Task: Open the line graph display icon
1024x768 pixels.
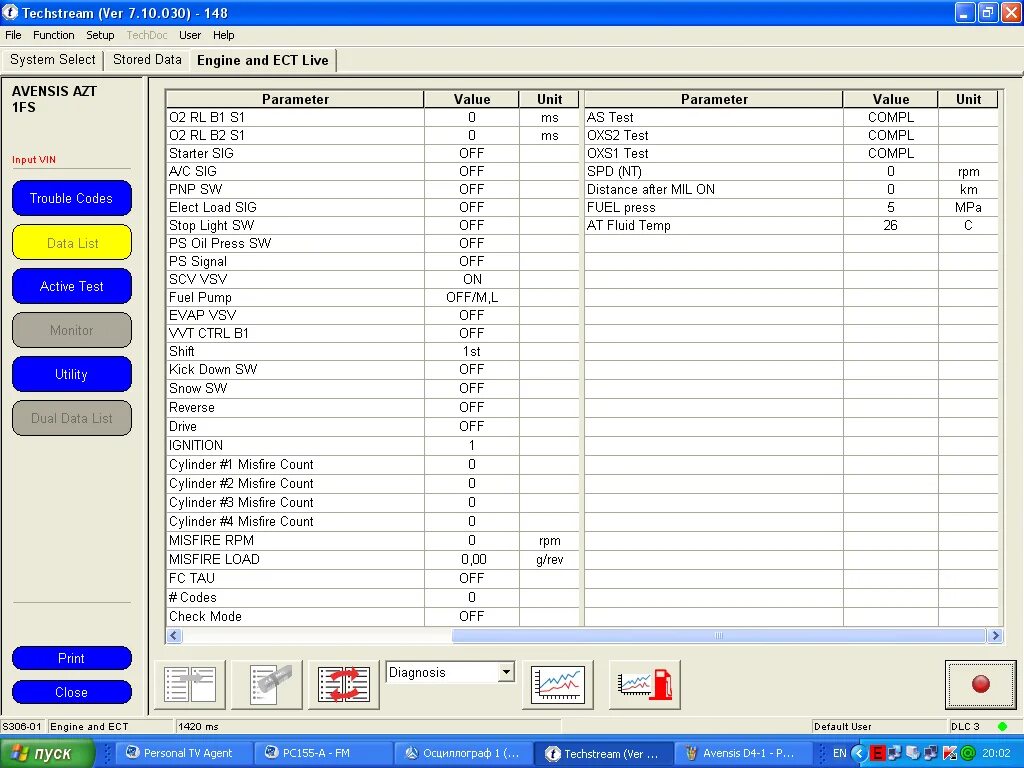Action: coord(558,684)
